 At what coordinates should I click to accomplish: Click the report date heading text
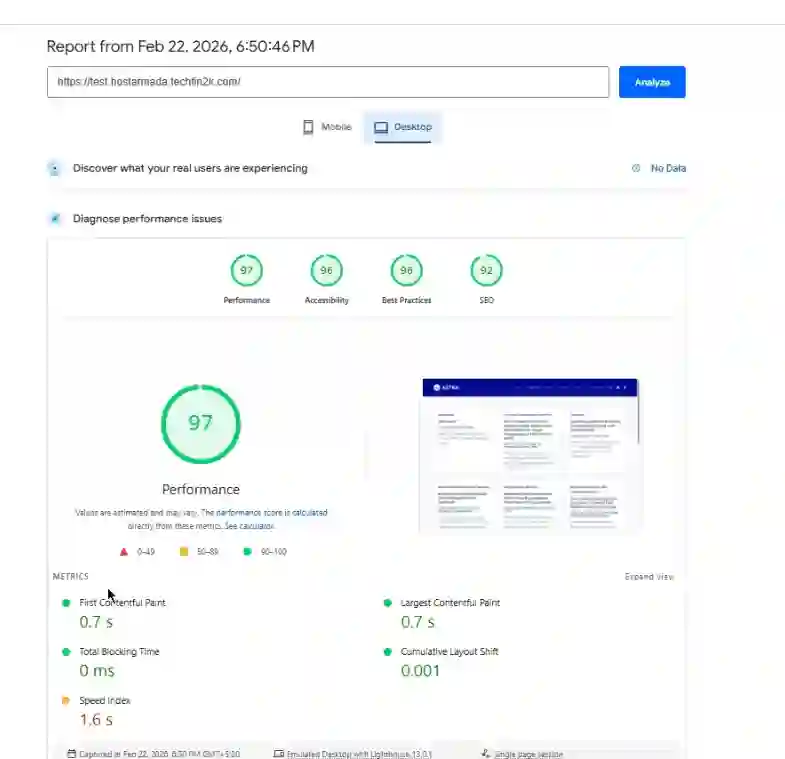click(180, 47)
